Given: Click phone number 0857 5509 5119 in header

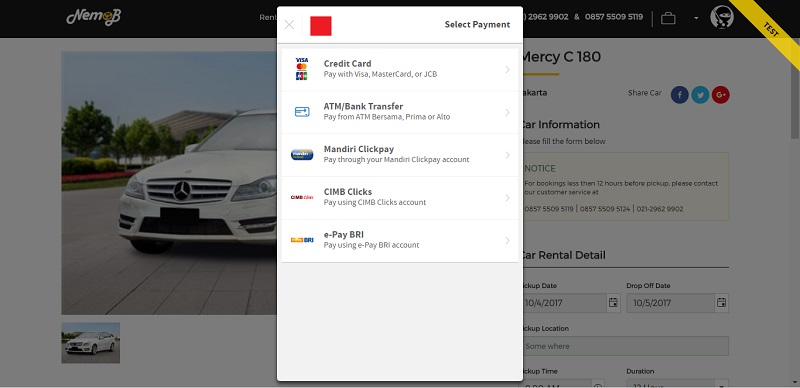Looking at the screenshot, I should (614, 17).
